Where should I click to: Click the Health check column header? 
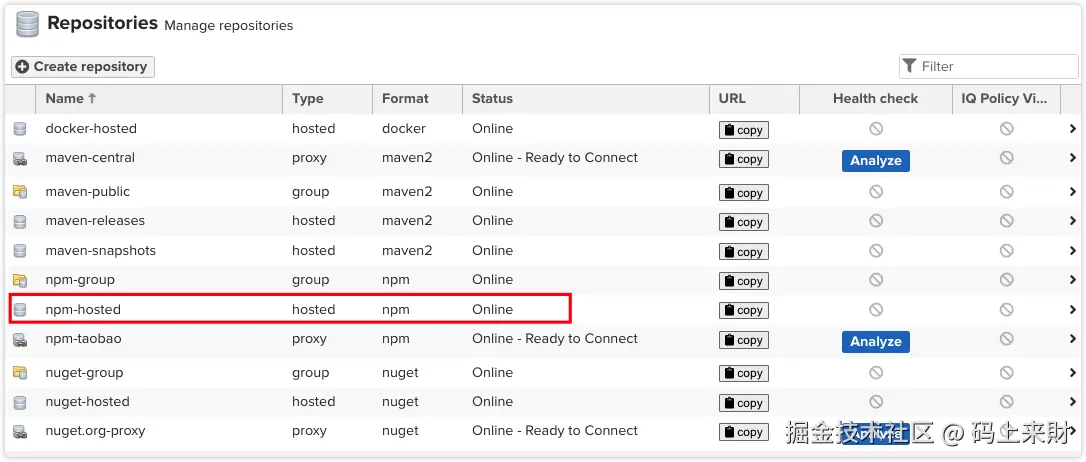click(875, 99)
